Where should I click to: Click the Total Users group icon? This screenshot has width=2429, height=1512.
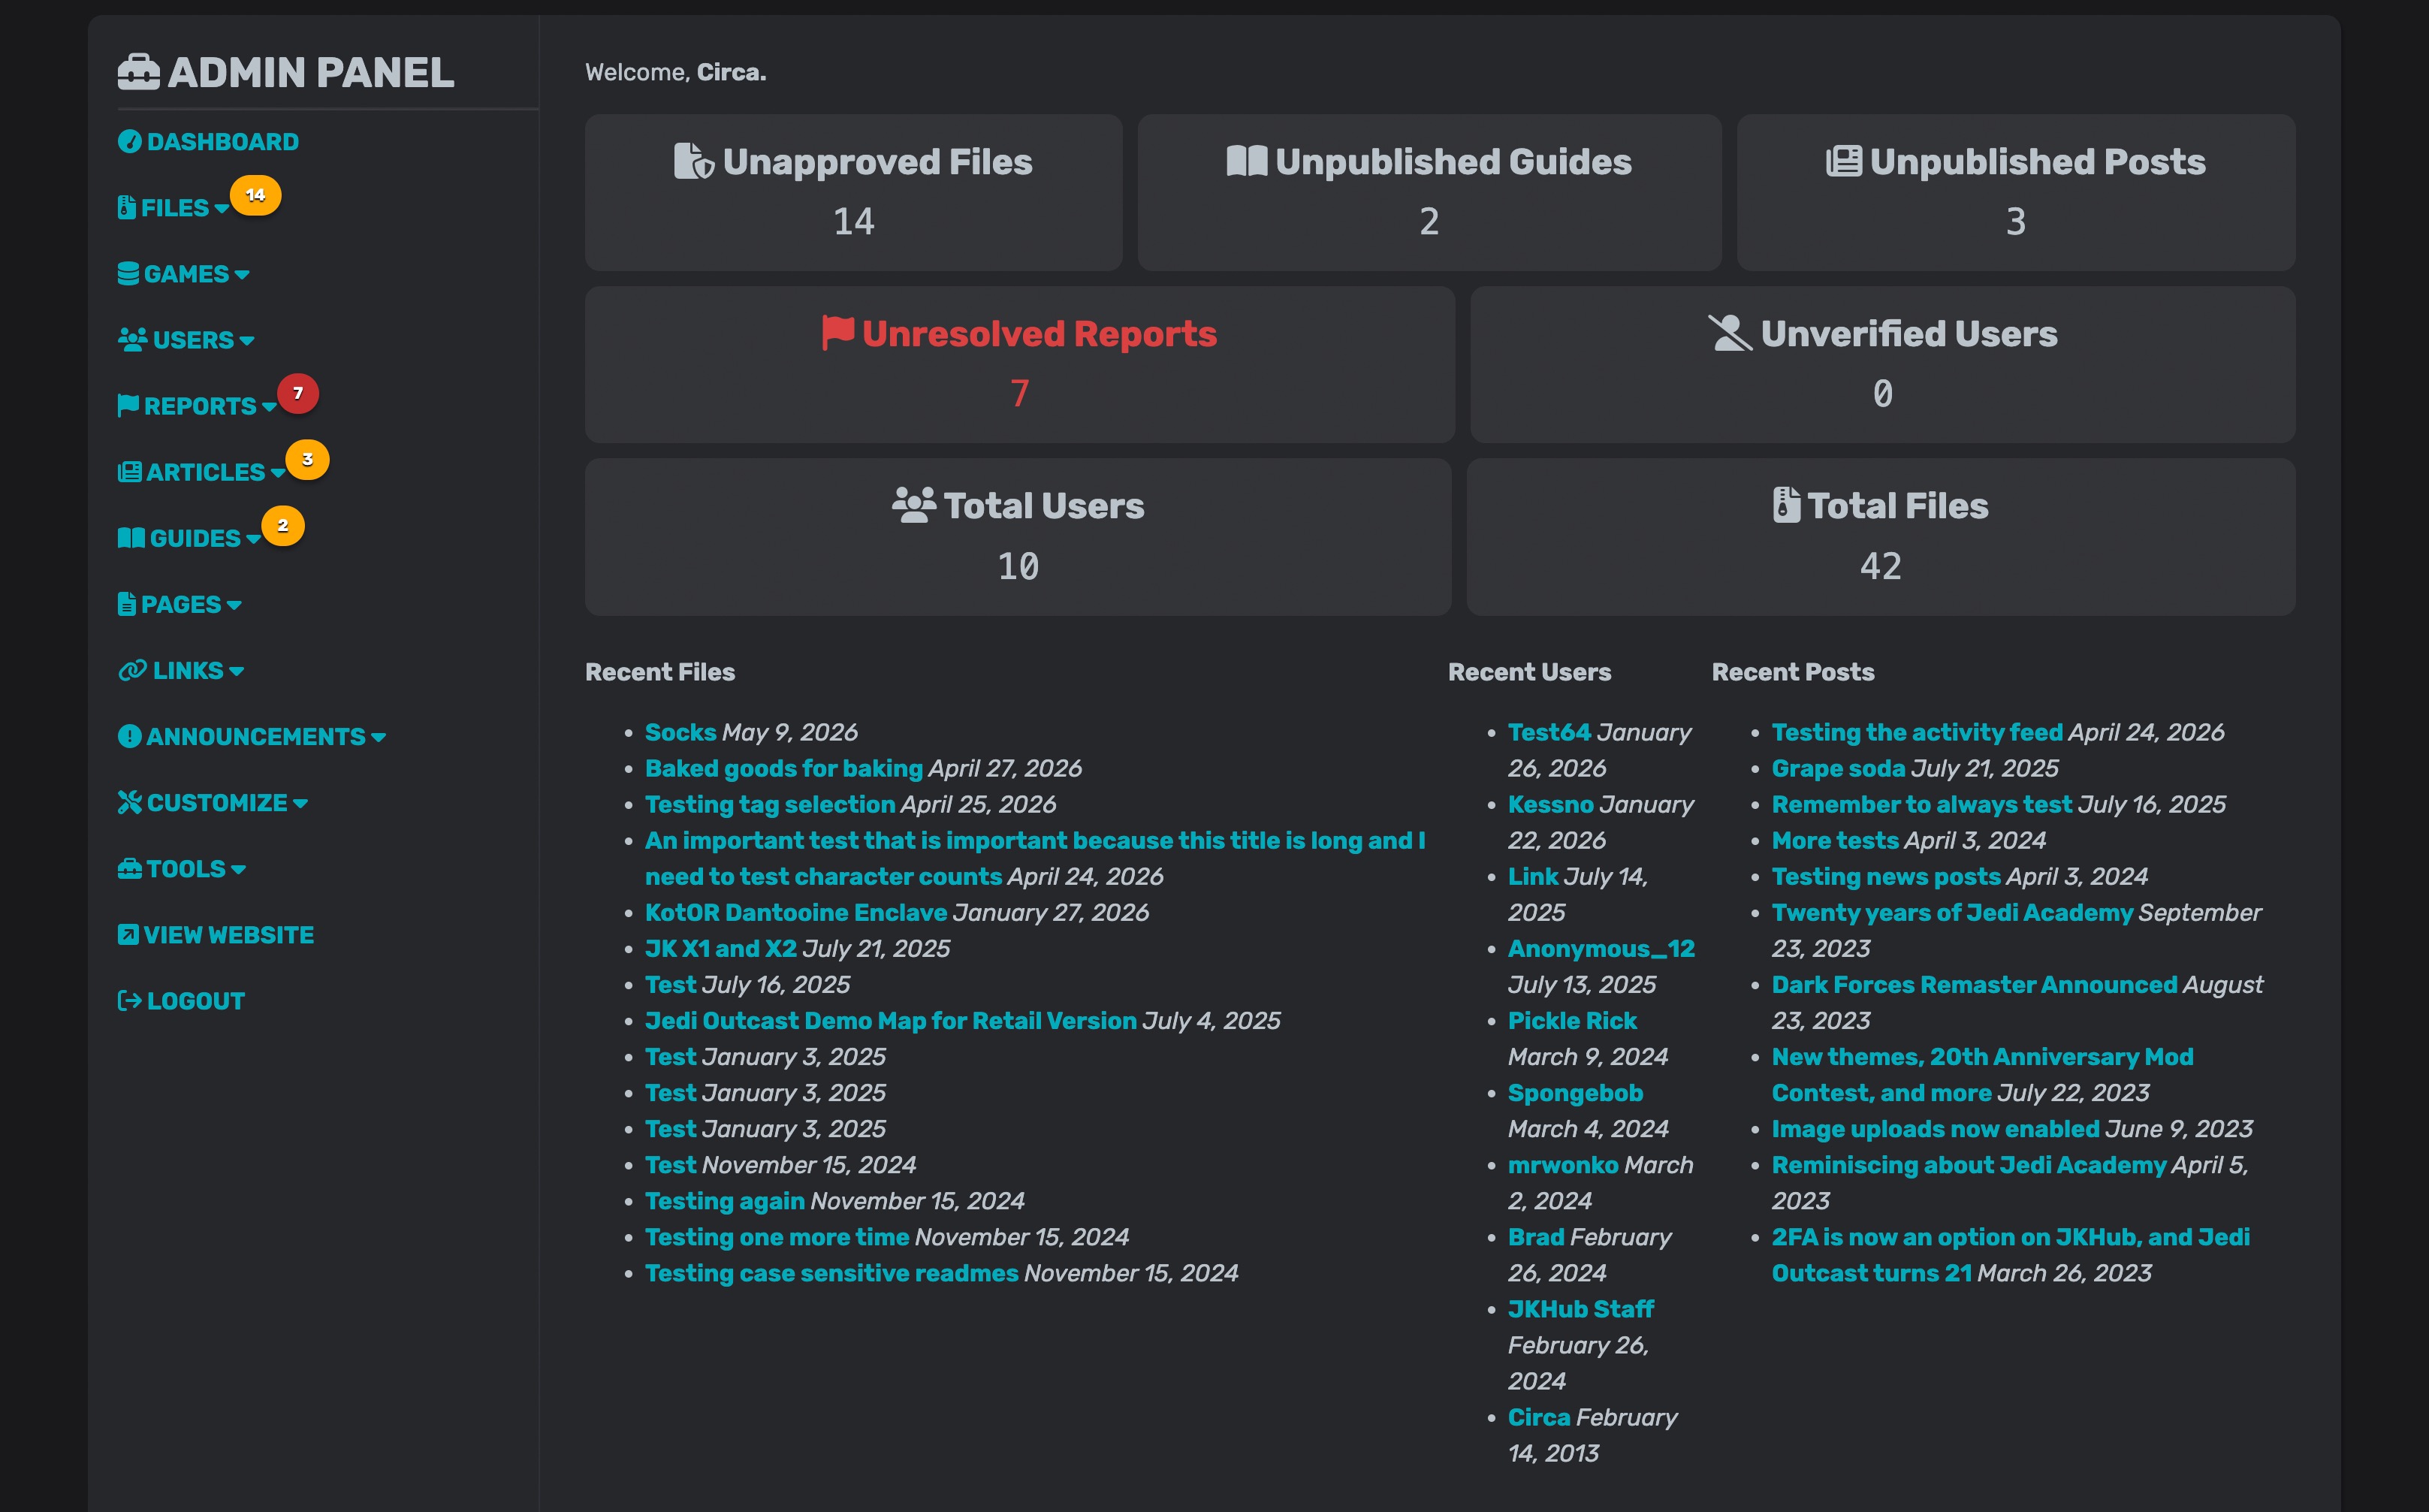click(914, 505)
